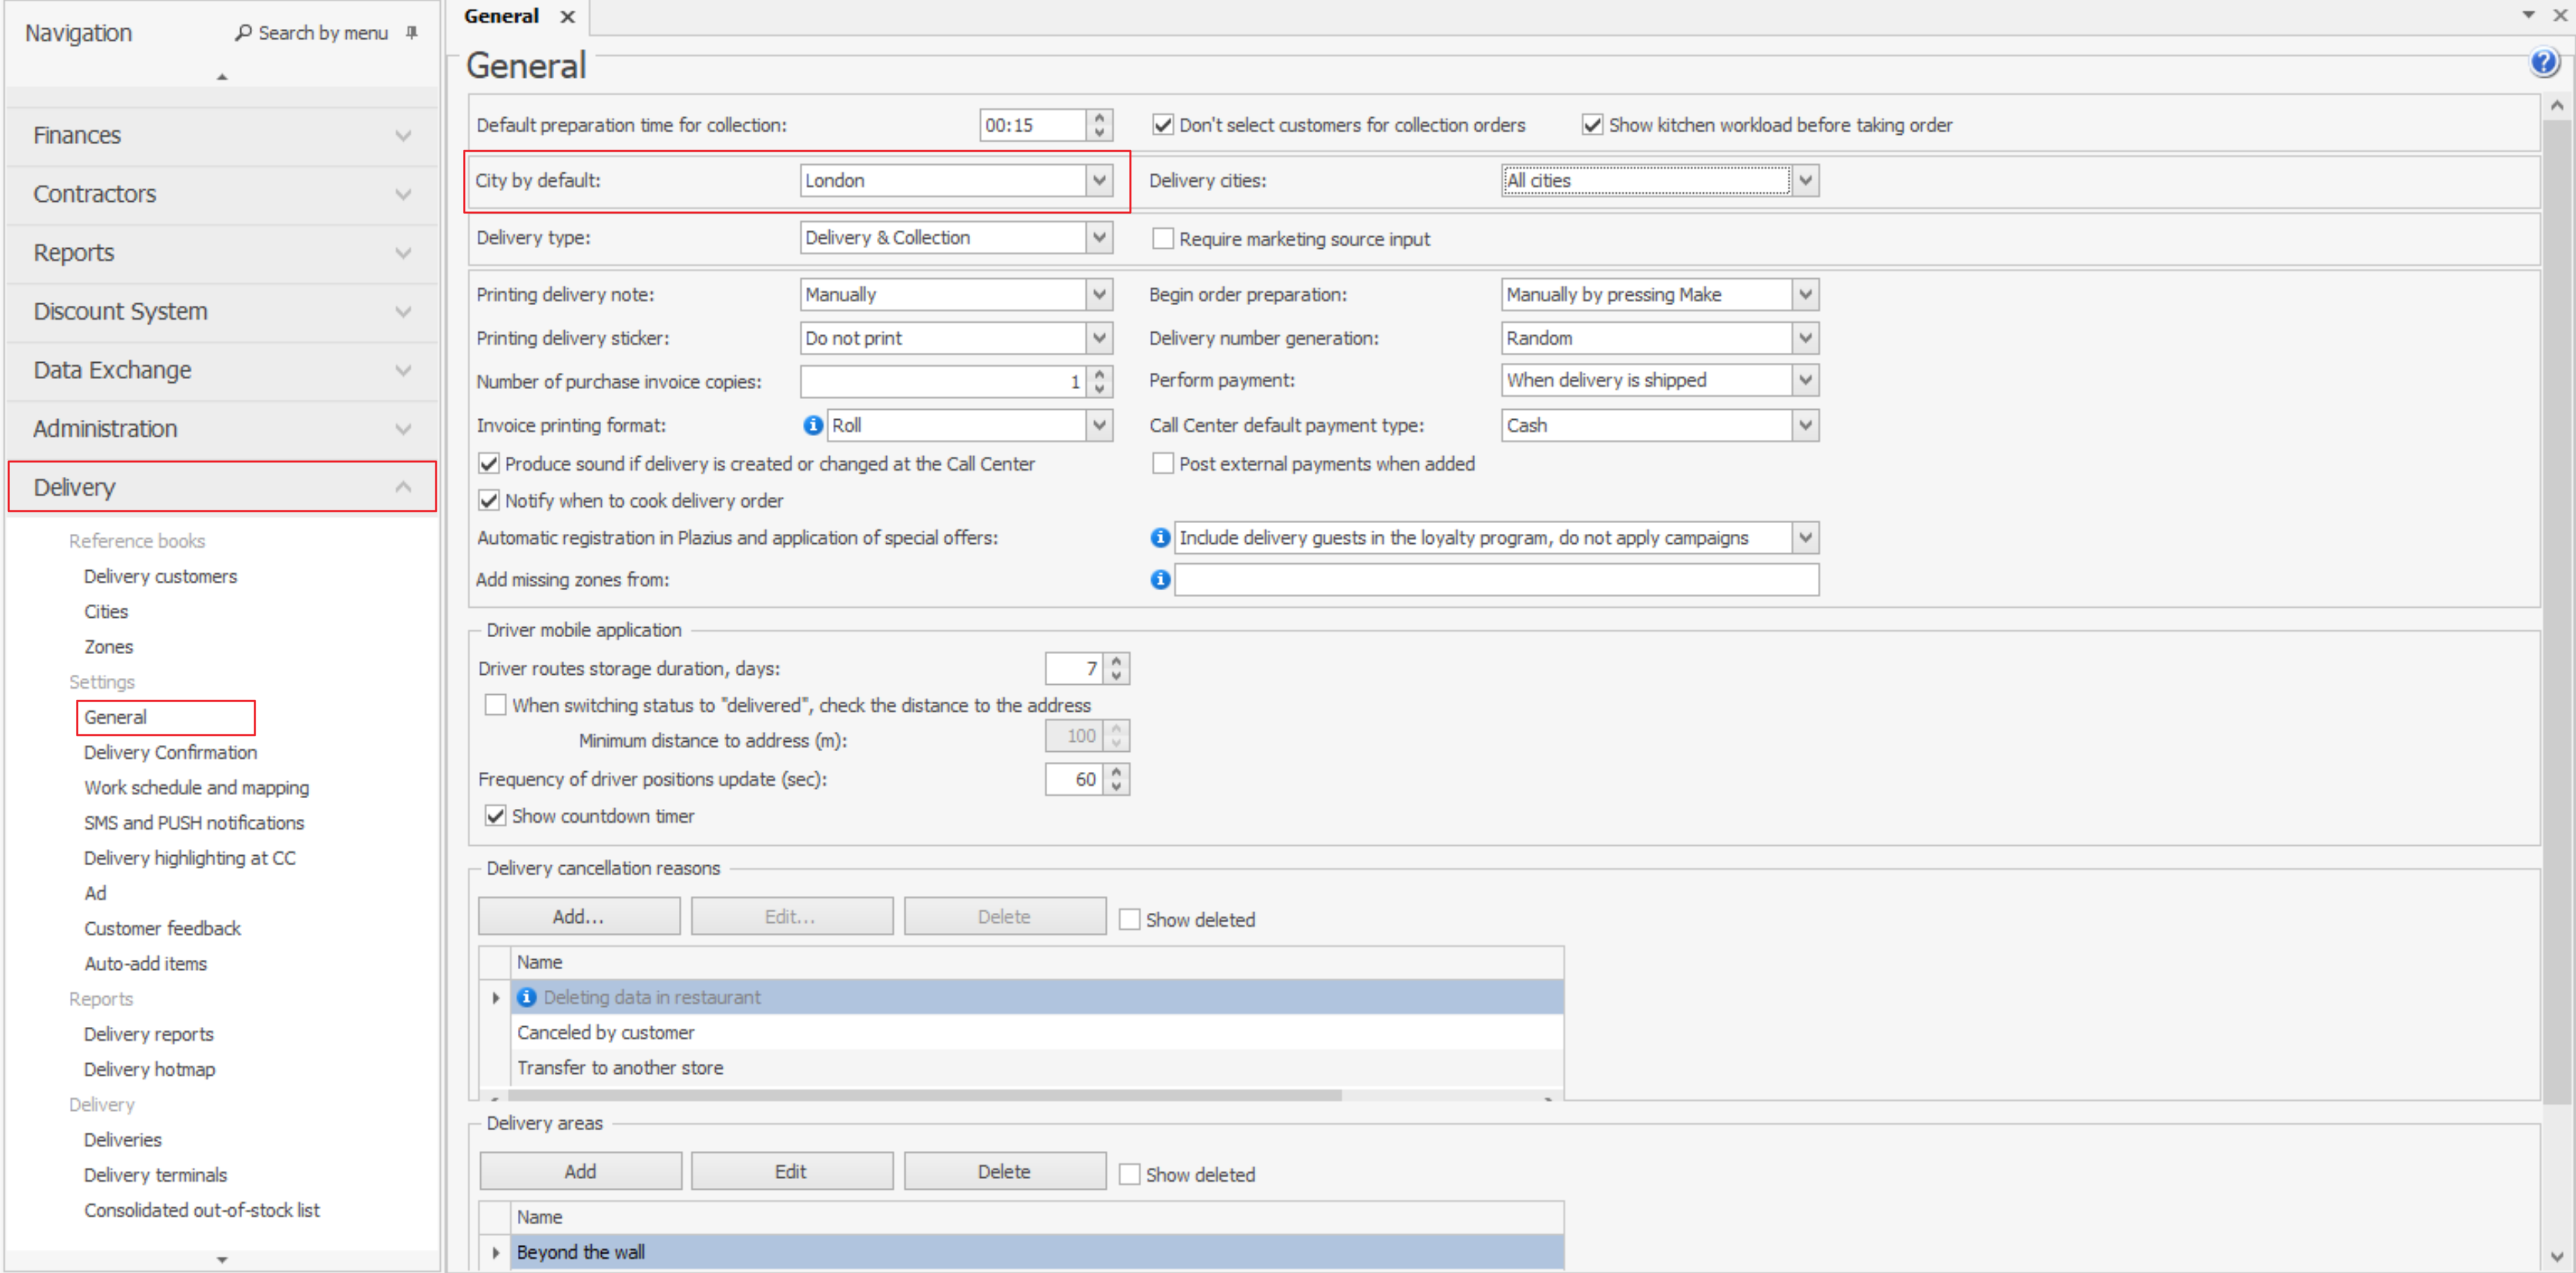Open Delivery Confirmation settings in navigation

tap(170, 752)
